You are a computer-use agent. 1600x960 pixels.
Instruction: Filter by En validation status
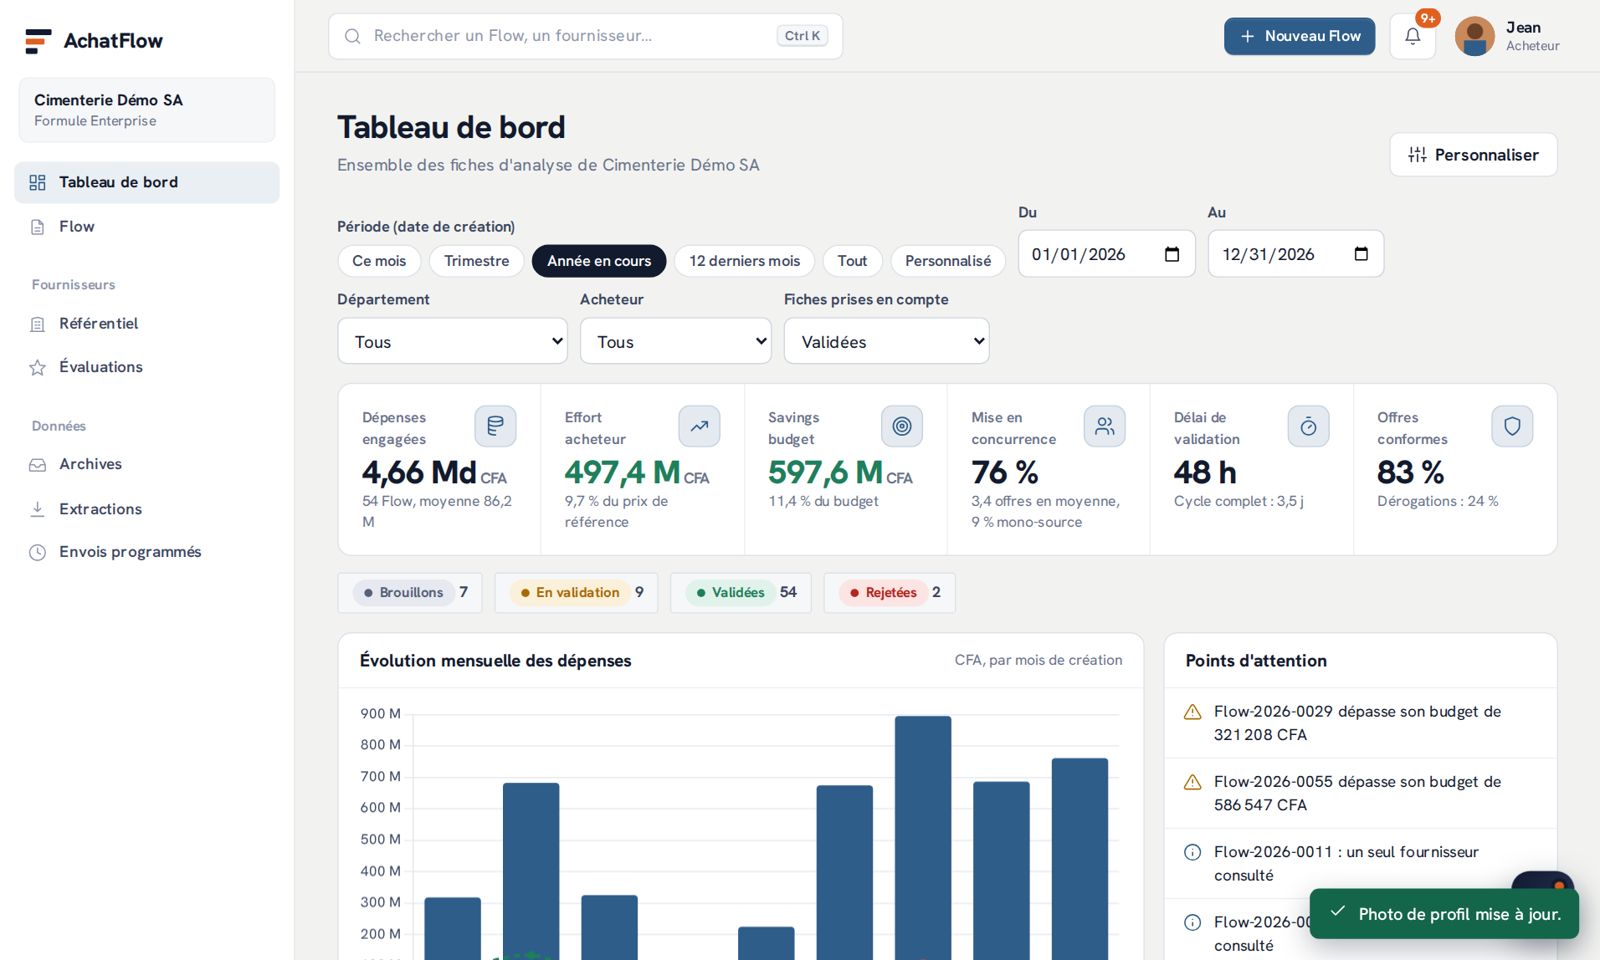(x=576, y=593)
